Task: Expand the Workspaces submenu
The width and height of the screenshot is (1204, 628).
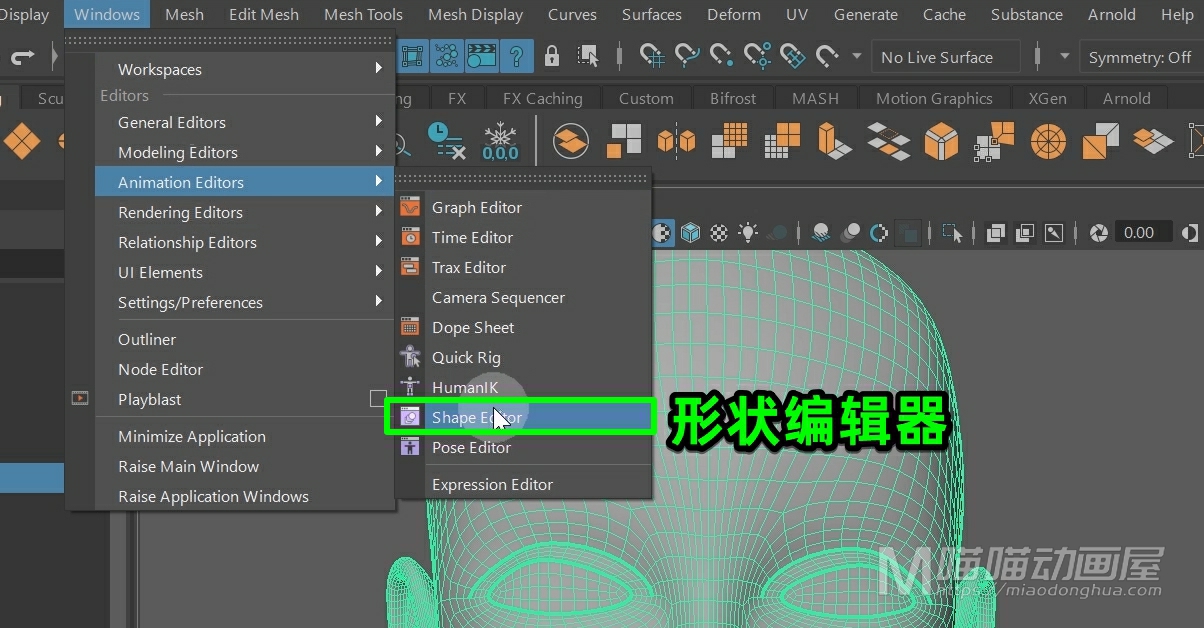Action: click(x=244, y=69)
